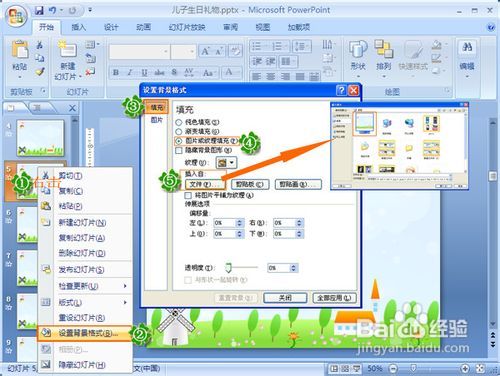Click the Aa change case icon
500x376 pixels.
click(208, 72)
